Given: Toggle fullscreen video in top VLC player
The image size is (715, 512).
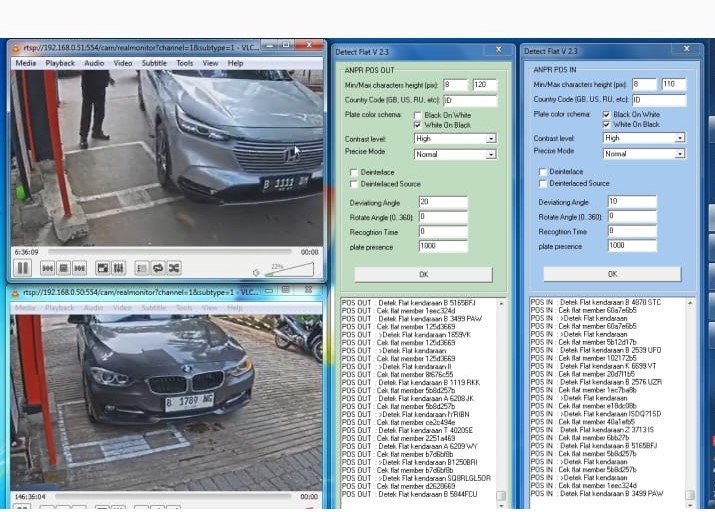Looking at the screenshot, I should (102, 268).
